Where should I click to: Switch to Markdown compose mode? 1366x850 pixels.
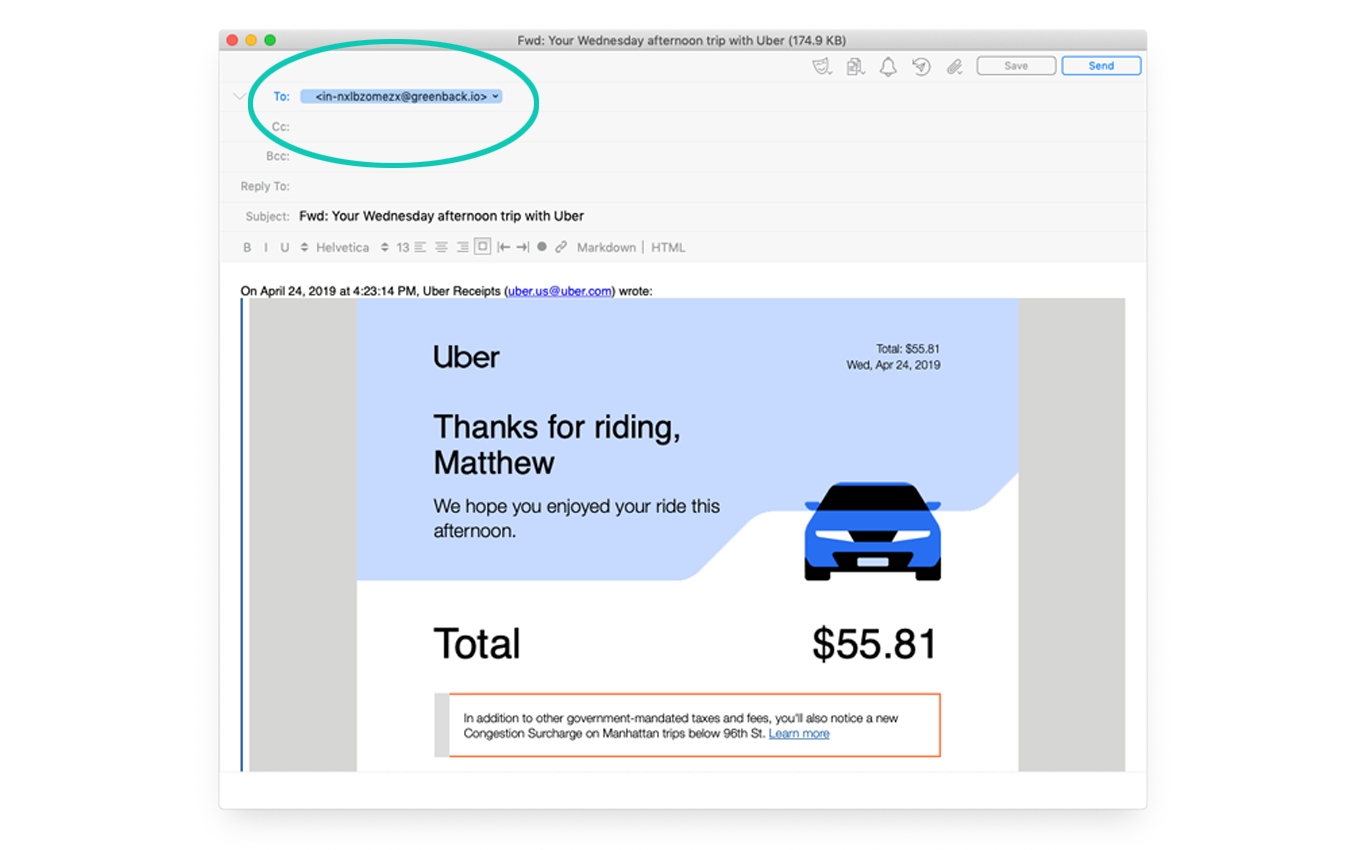click(x=606, y=247)
